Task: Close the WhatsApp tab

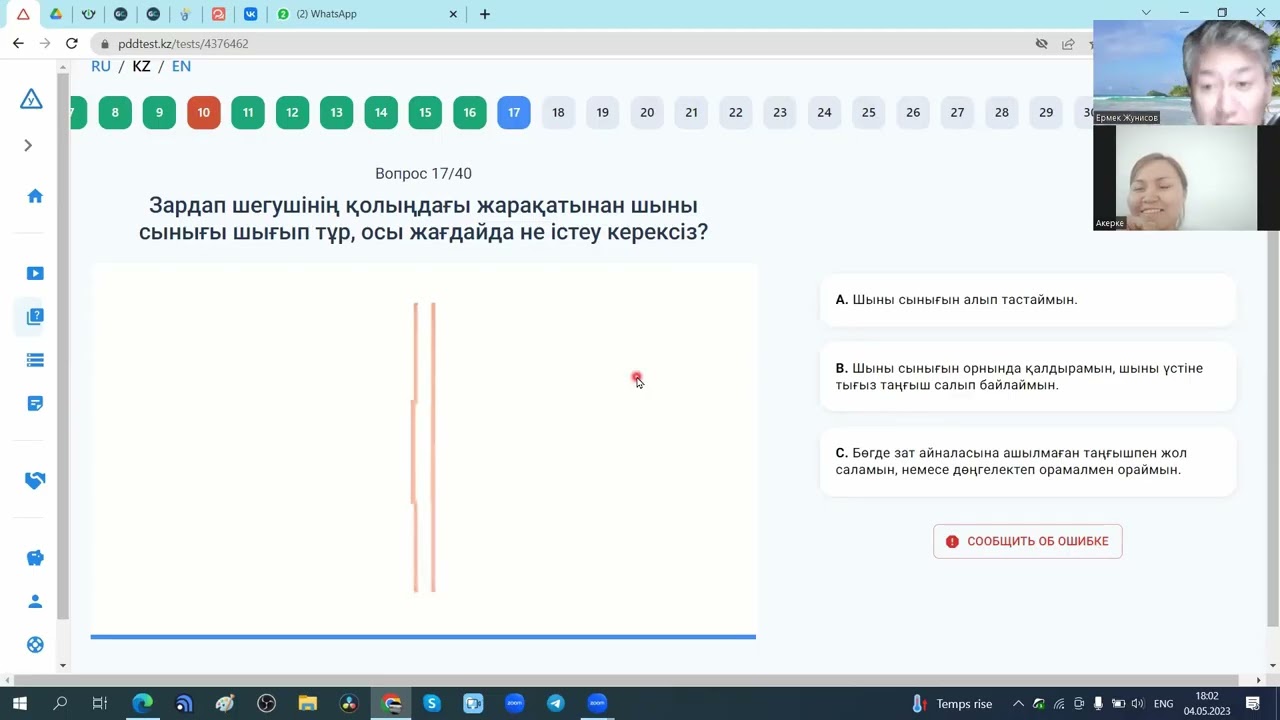Action: click(453, 14)
